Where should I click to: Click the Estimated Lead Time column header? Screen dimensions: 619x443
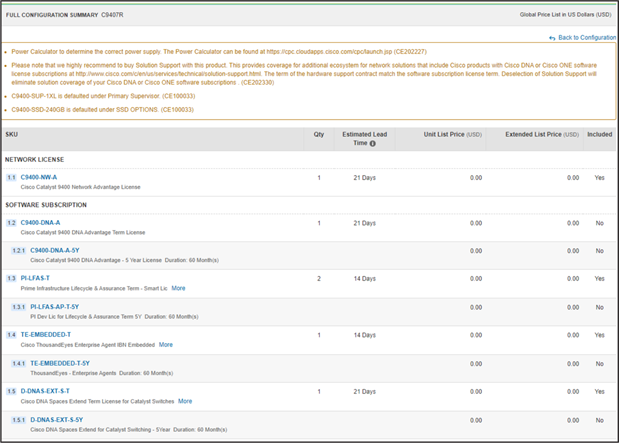(x=364, y=139)
